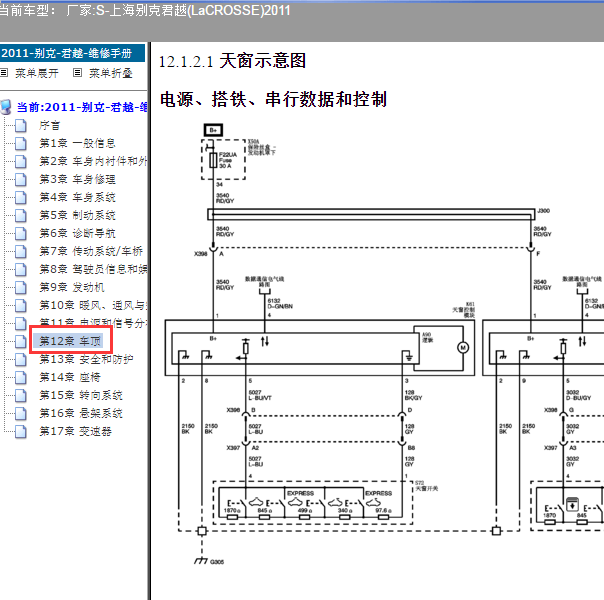Click G305 ground label

pos(217,562)
